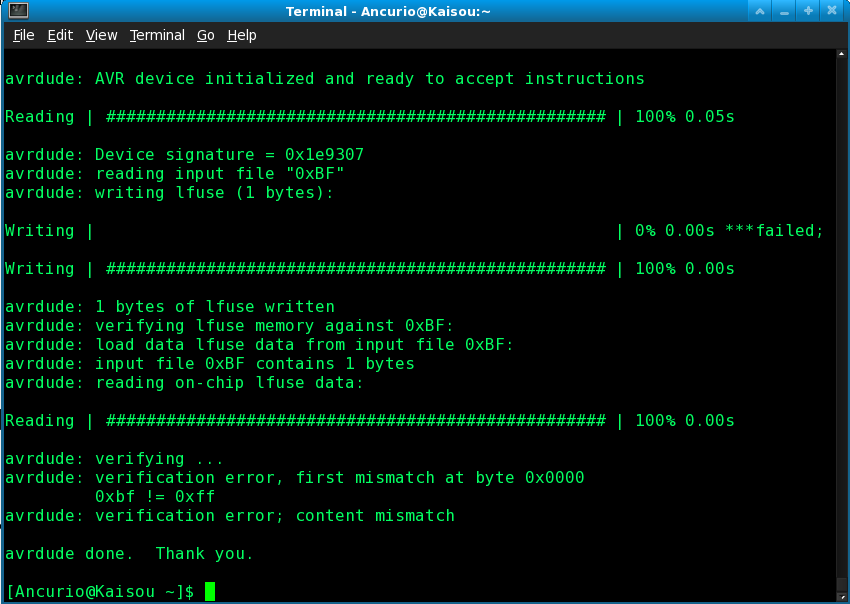Minimize the terminal window
The image size is (850, 604).
point(784,11)
